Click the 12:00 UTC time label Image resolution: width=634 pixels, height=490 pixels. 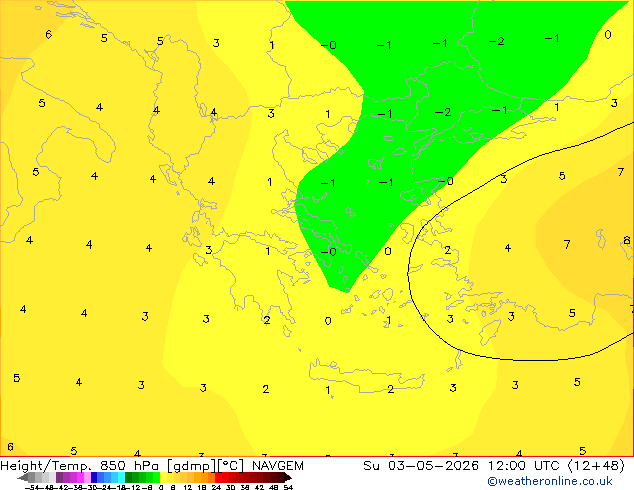(x=526, y=466)
